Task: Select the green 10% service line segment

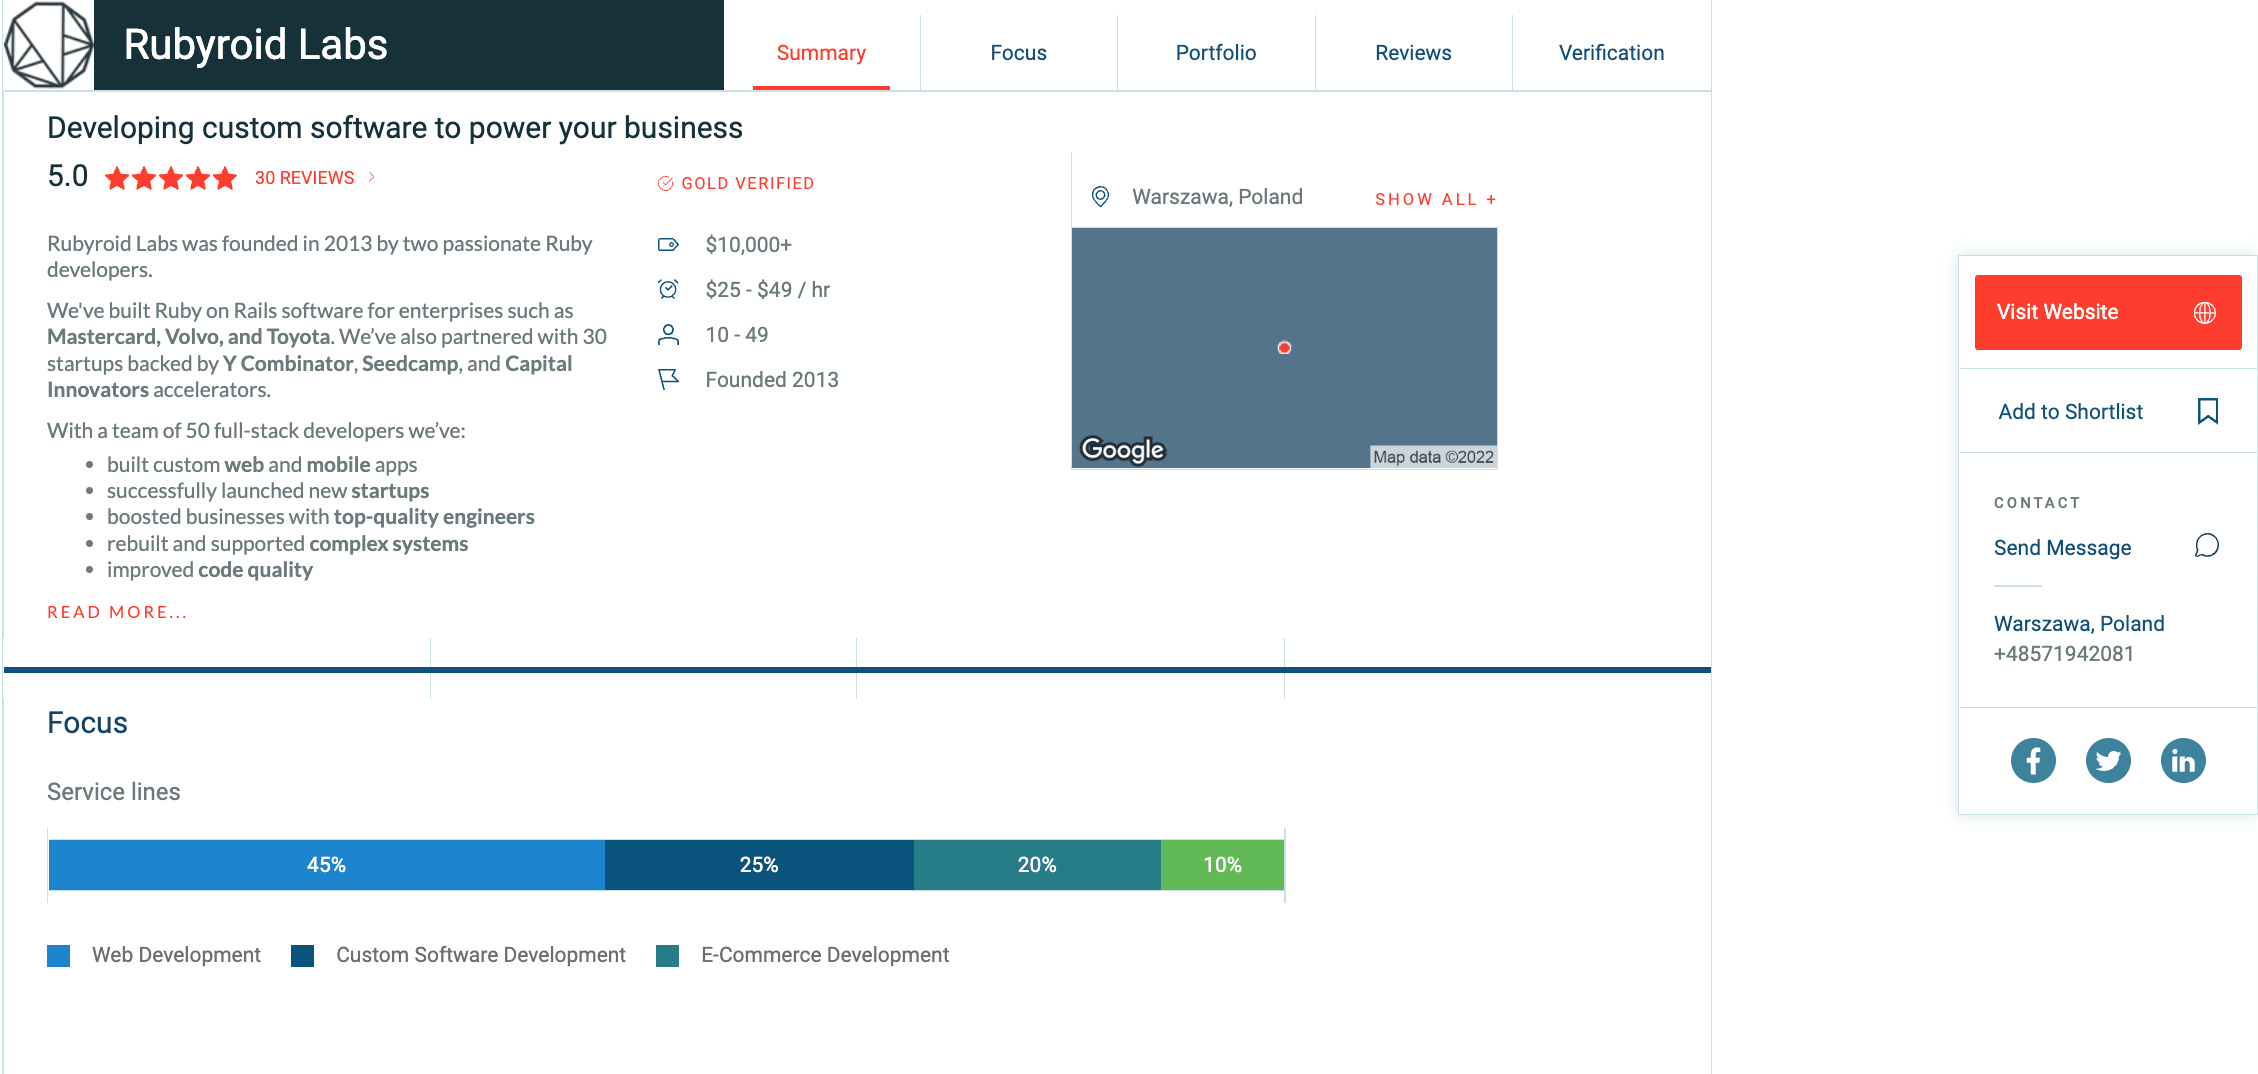Action: click(1222, 865)
